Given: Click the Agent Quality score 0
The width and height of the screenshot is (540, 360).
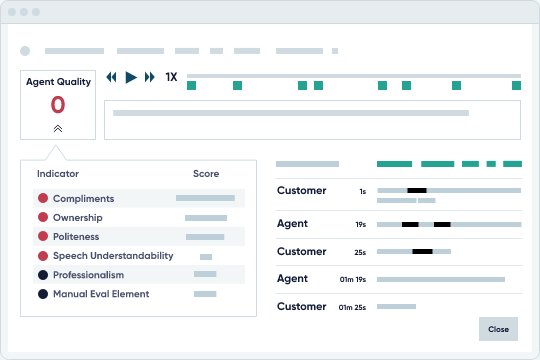Looking at the screenshot, I should (x=58, y=105).
